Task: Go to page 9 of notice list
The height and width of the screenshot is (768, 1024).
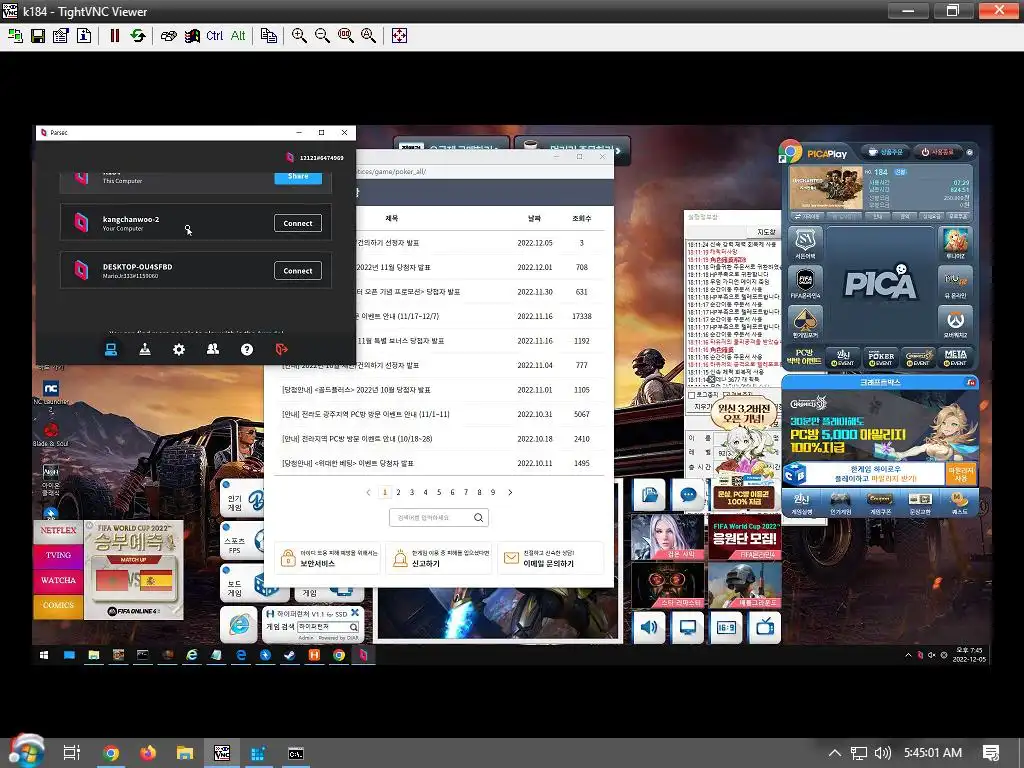Action: 493,492
